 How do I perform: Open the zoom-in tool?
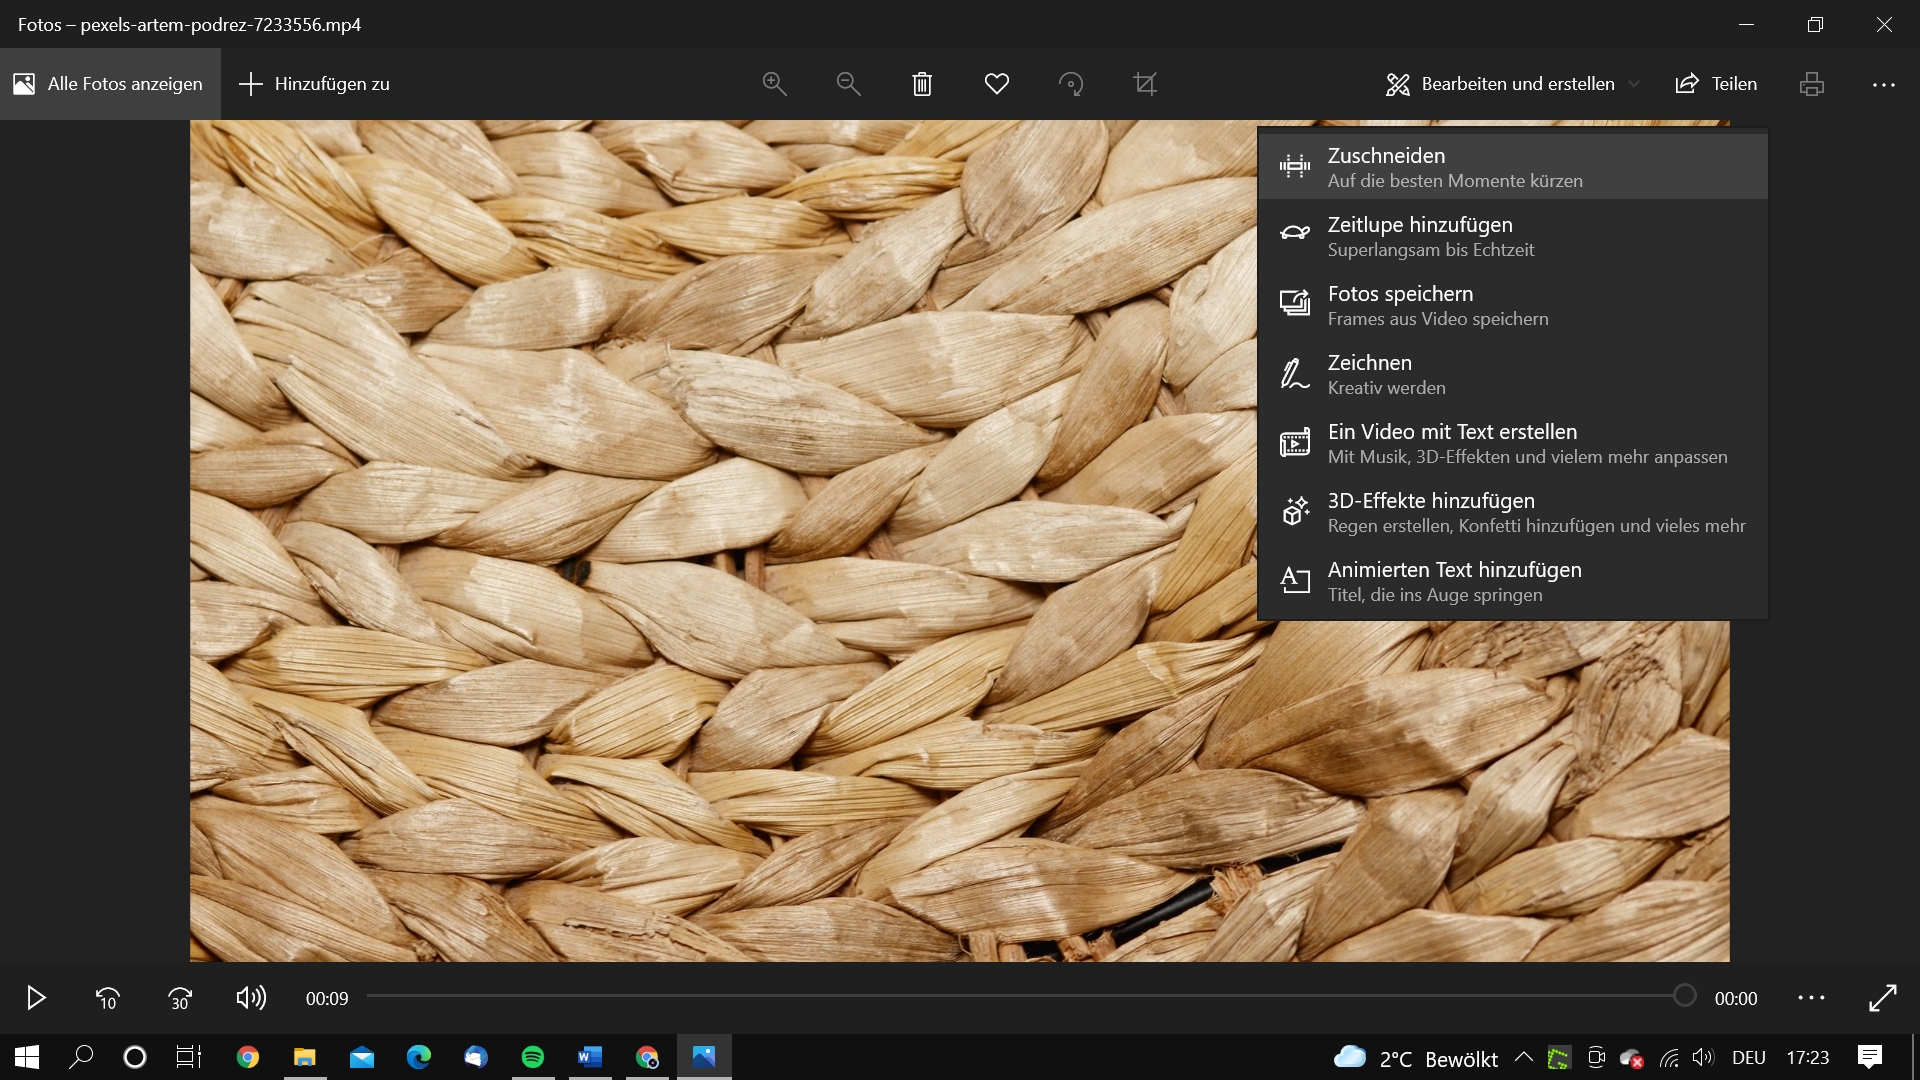[774, 84]
